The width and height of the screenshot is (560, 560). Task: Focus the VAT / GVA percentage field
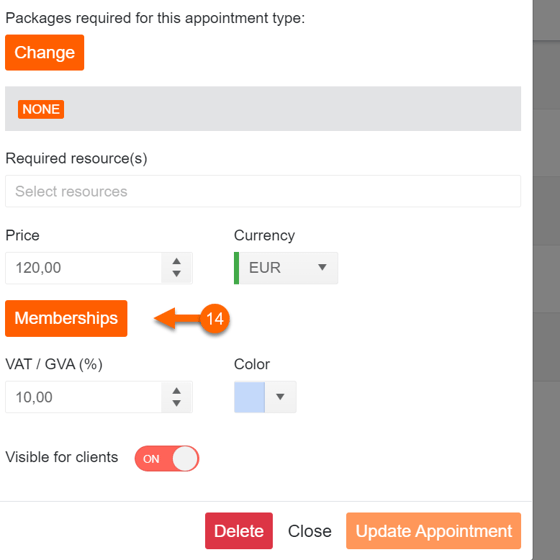pyautogui.click(x=84, y=397)
